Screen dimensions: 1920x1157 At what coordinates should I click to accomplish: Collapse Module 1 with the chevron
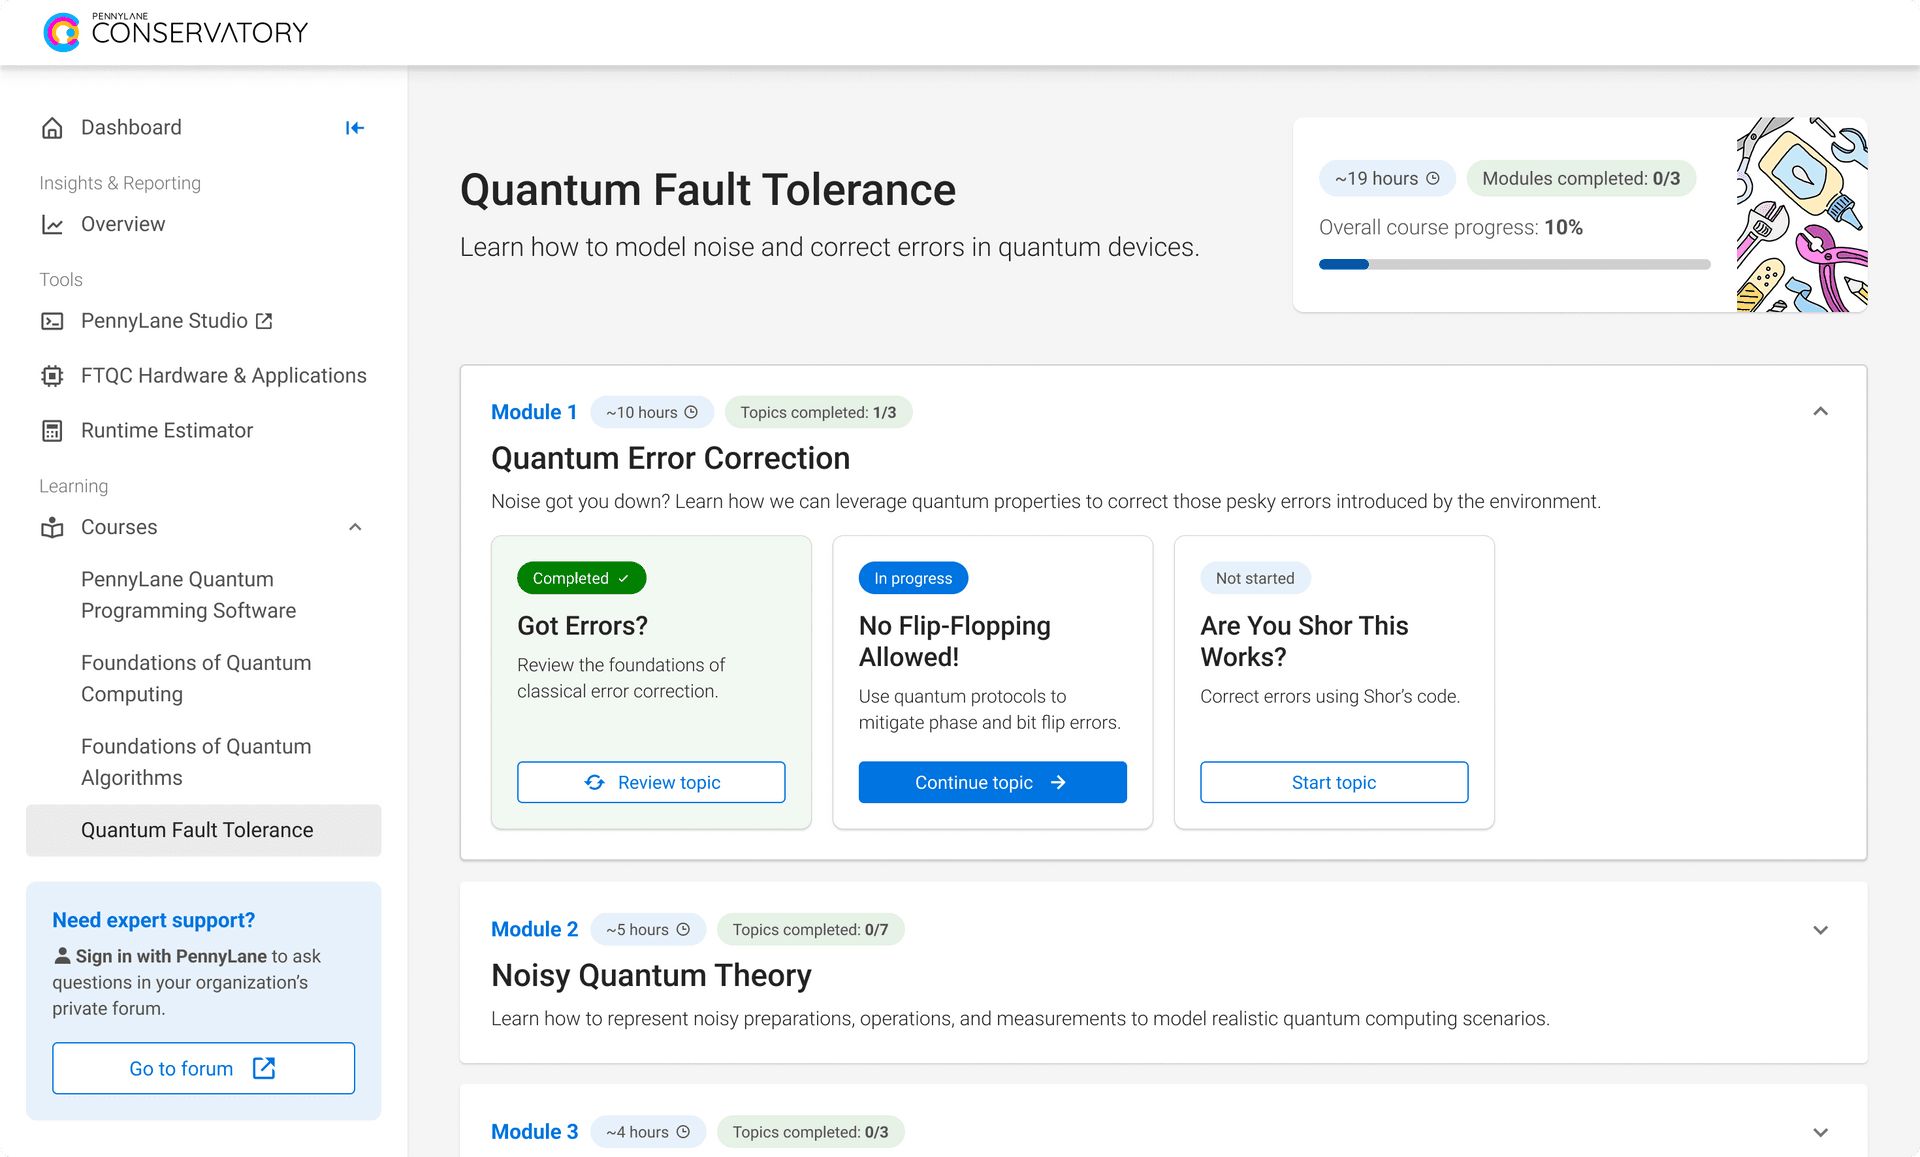coord(1820,412)
